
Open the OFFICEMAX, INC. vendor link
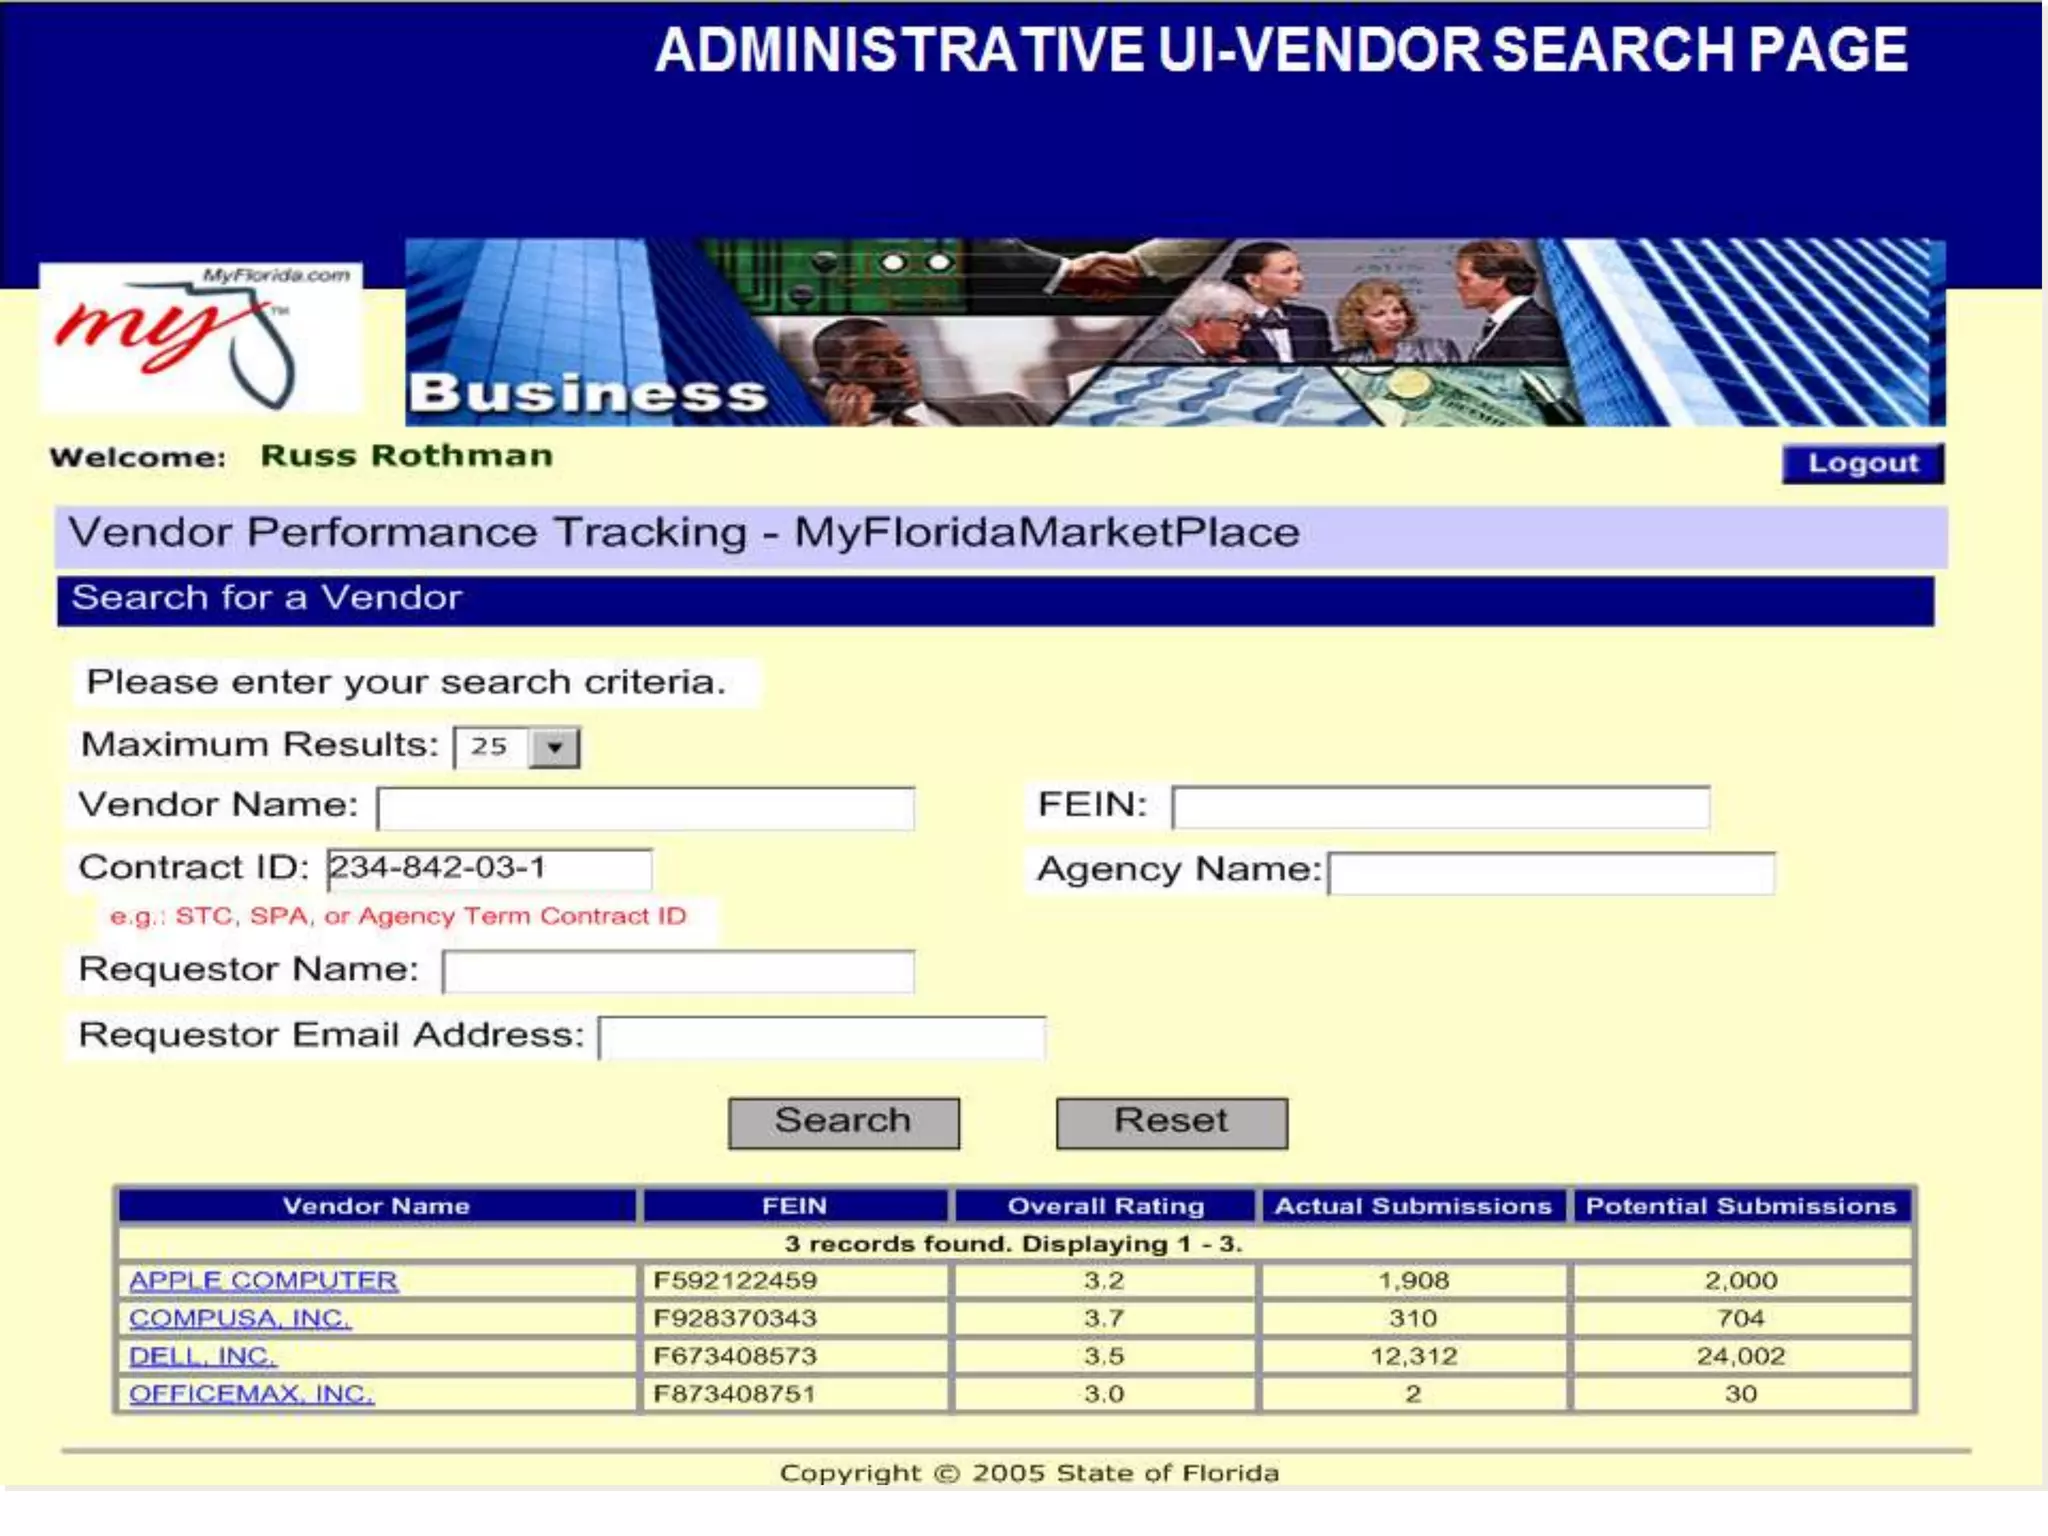coord(251,1394)
